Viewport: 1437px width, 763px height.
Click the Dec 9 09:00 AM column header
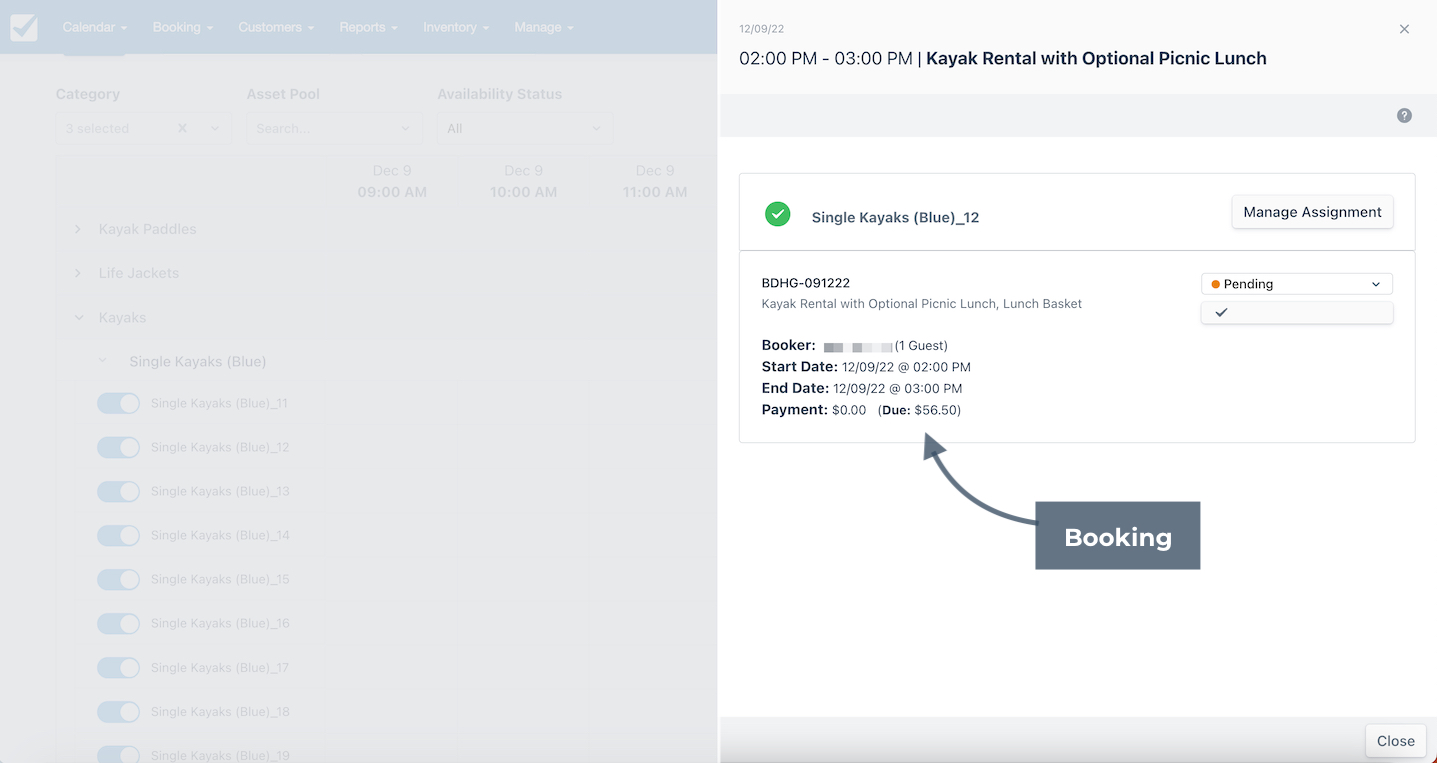click(392, 181)
